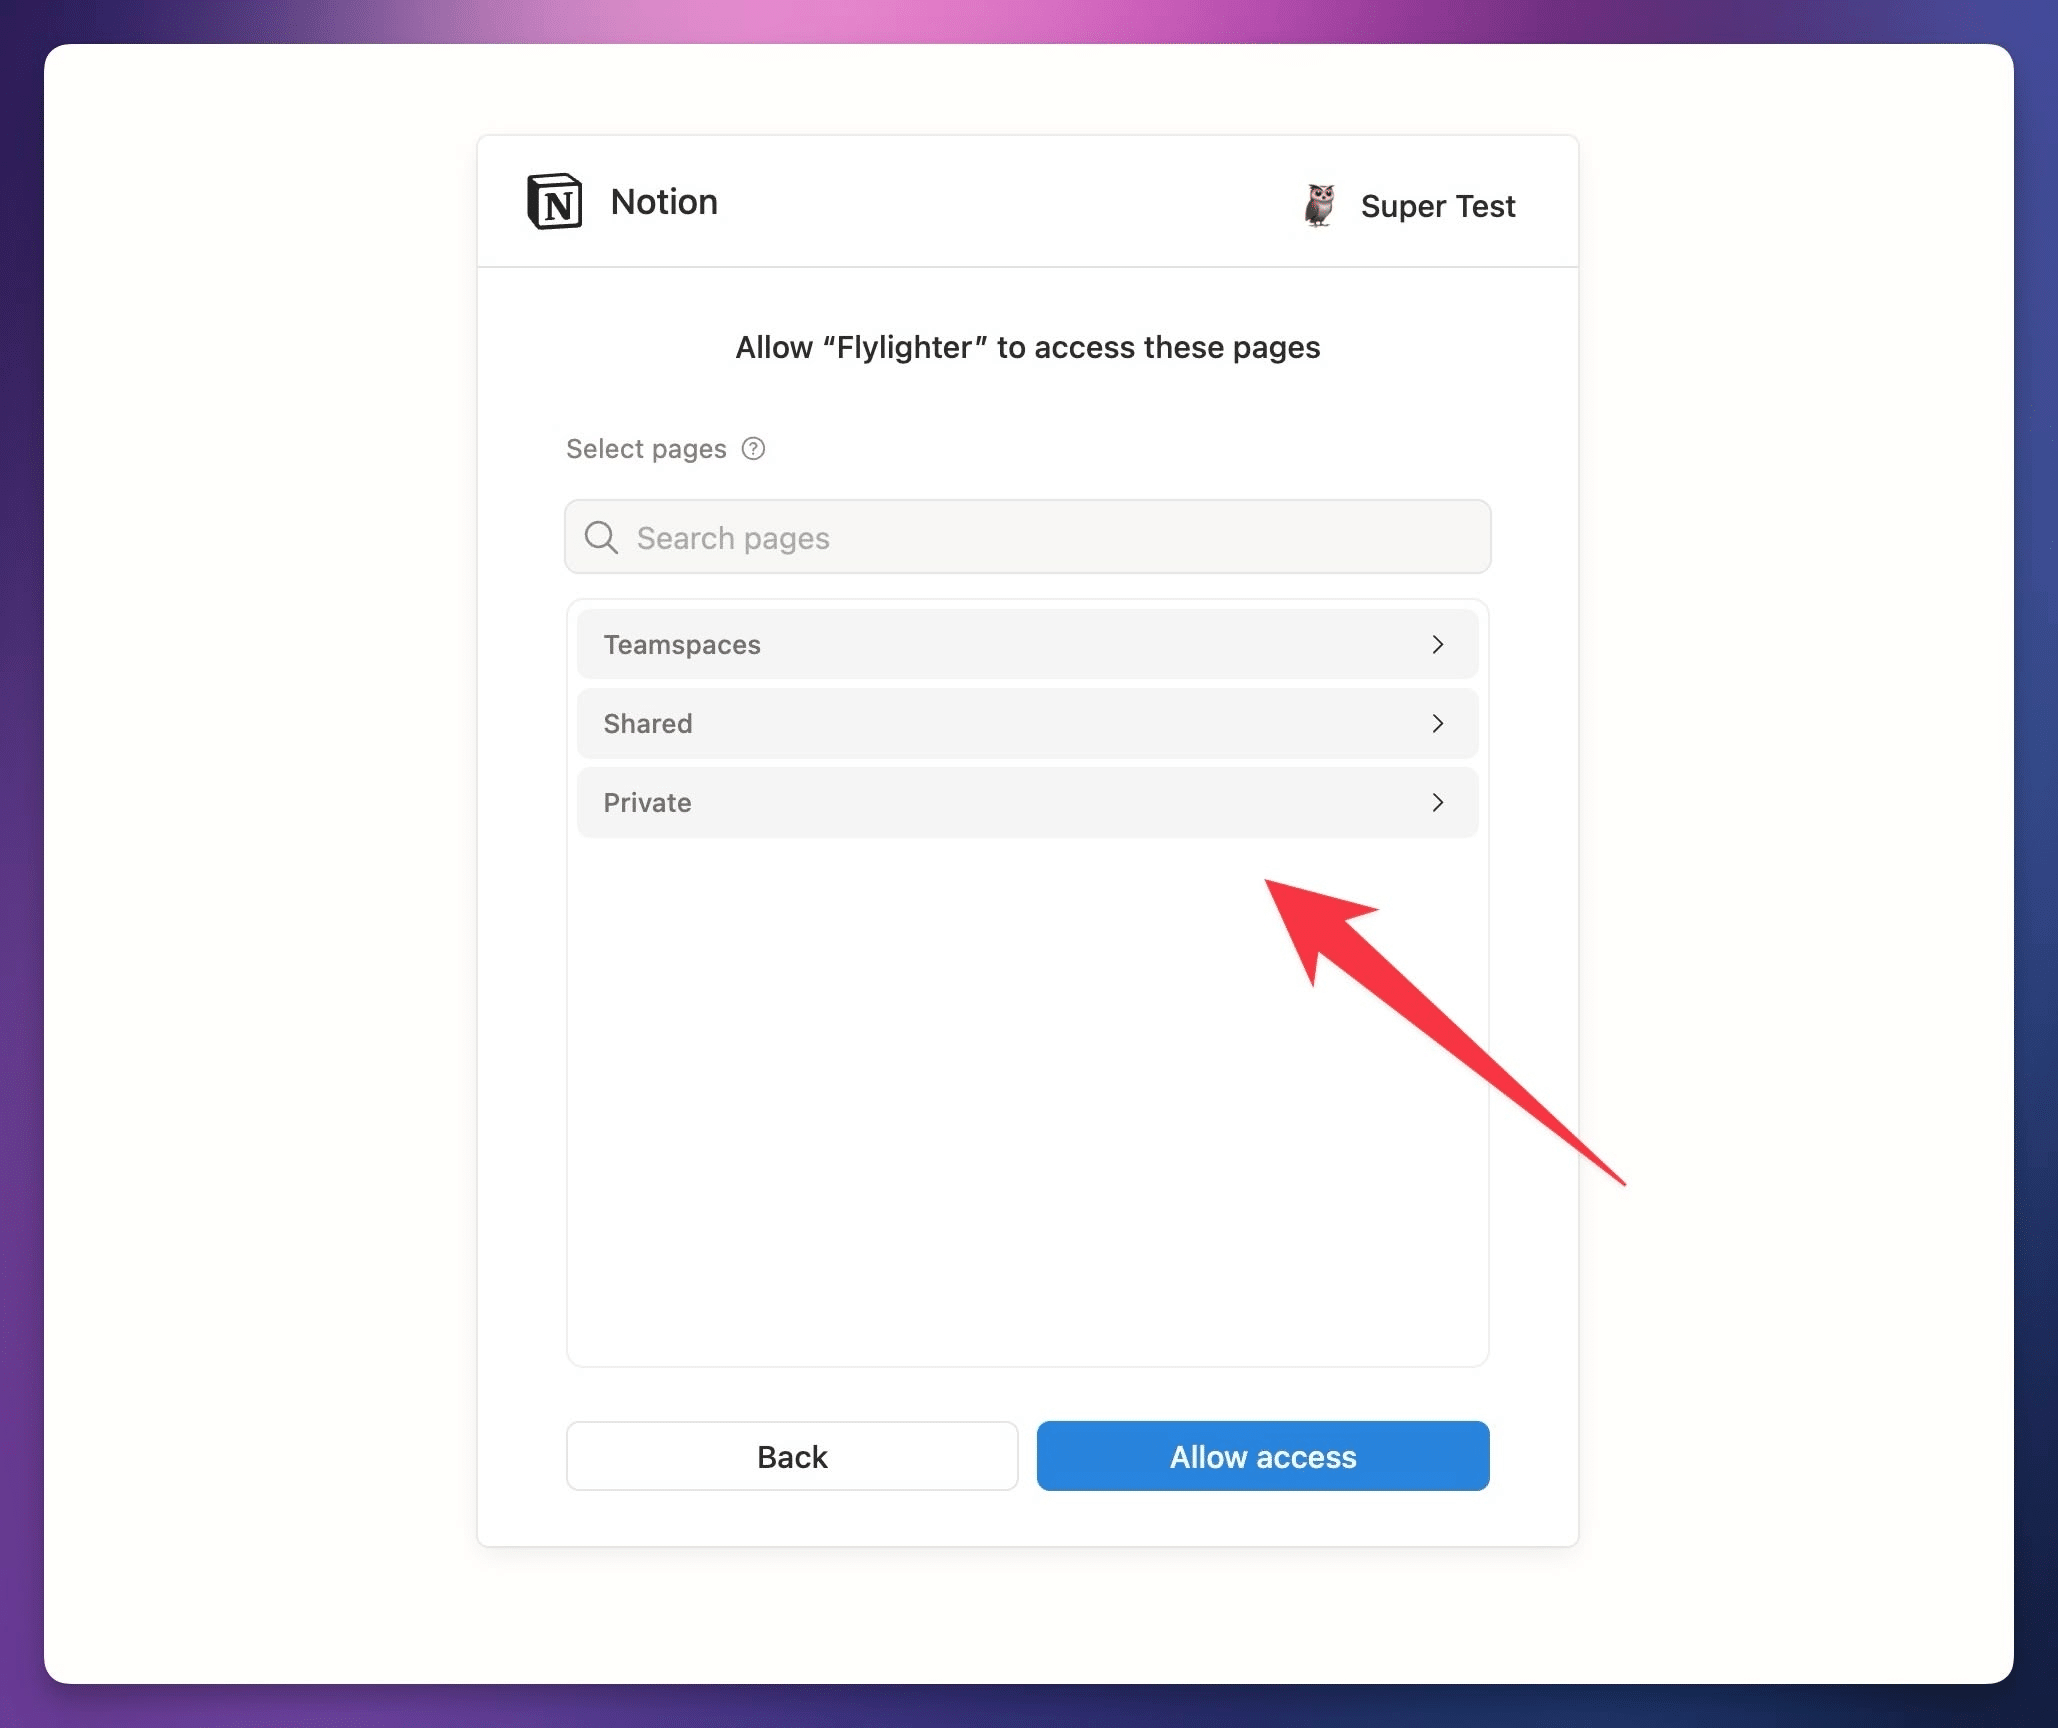The image size is (2058, 1728).
Task: Click the Allow access button
Action: click(1263, 1456)
